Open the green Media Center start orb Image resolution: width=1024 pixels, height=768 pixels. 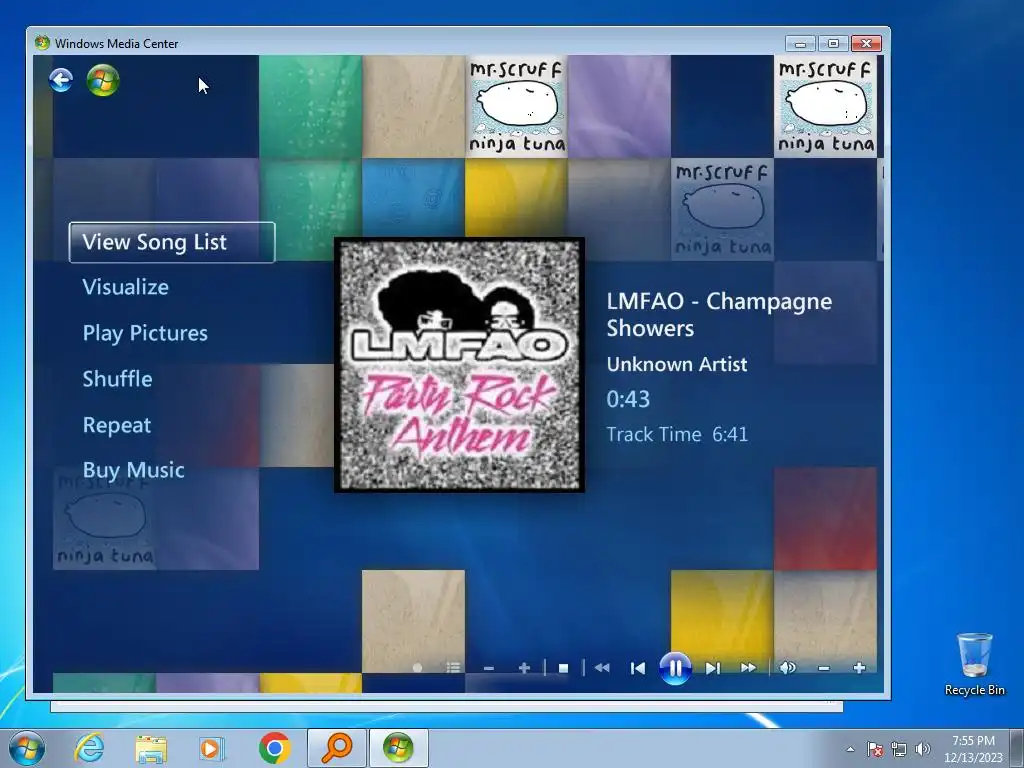pos(103,80)
